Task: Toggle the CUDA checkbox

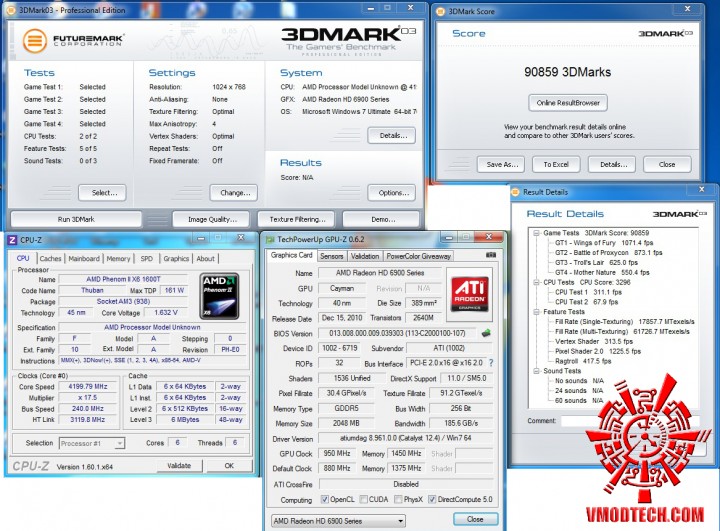Action: (x=364, y=499)
